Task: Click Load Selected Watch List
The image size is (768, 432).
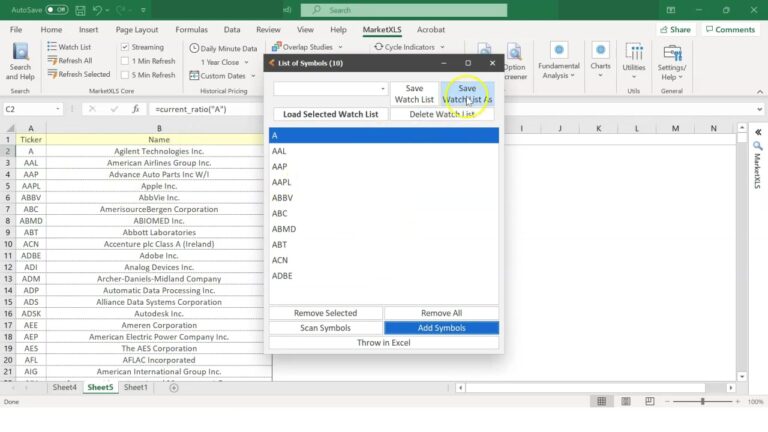Action: point(331,114)
